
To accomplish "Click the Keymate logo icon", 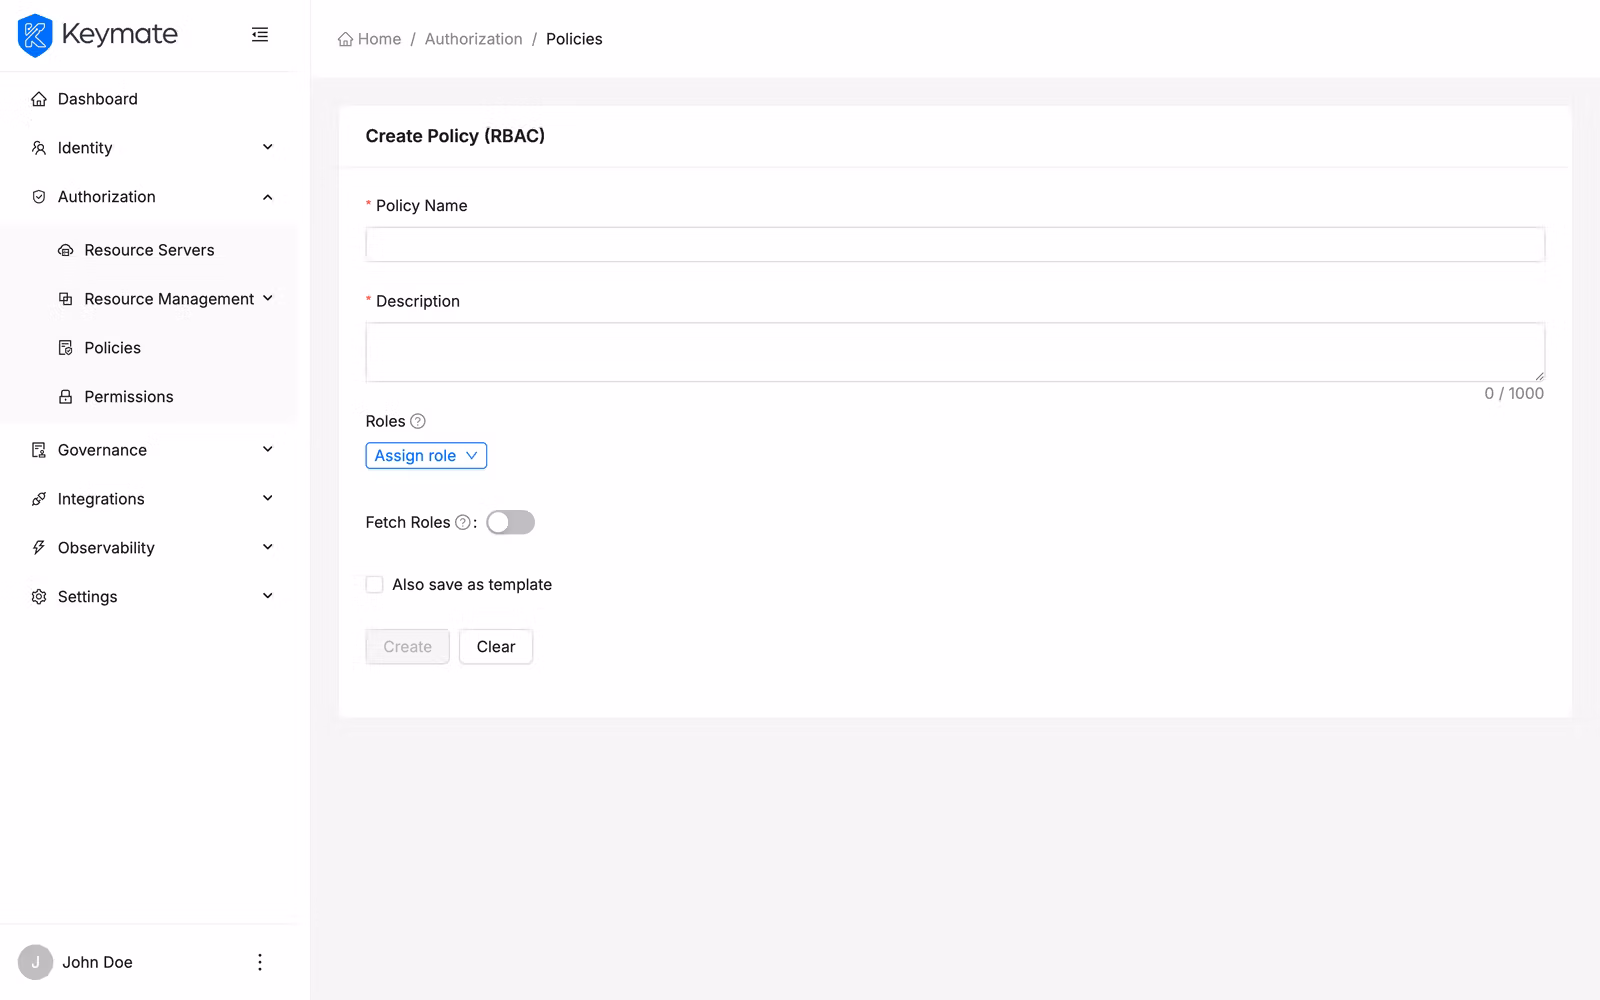I will tap(35, 34).
